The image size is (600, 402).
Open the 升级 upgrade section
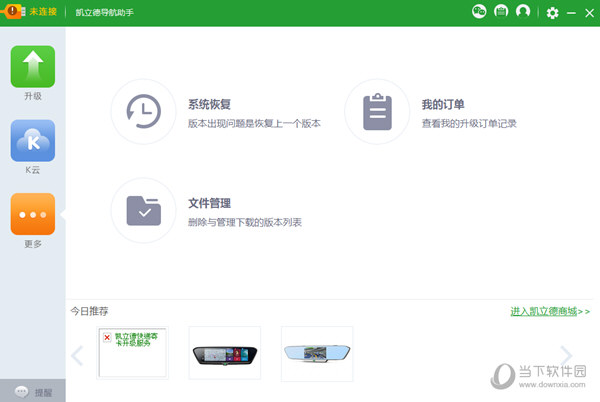pyautogui.click(x=33, y=67)
